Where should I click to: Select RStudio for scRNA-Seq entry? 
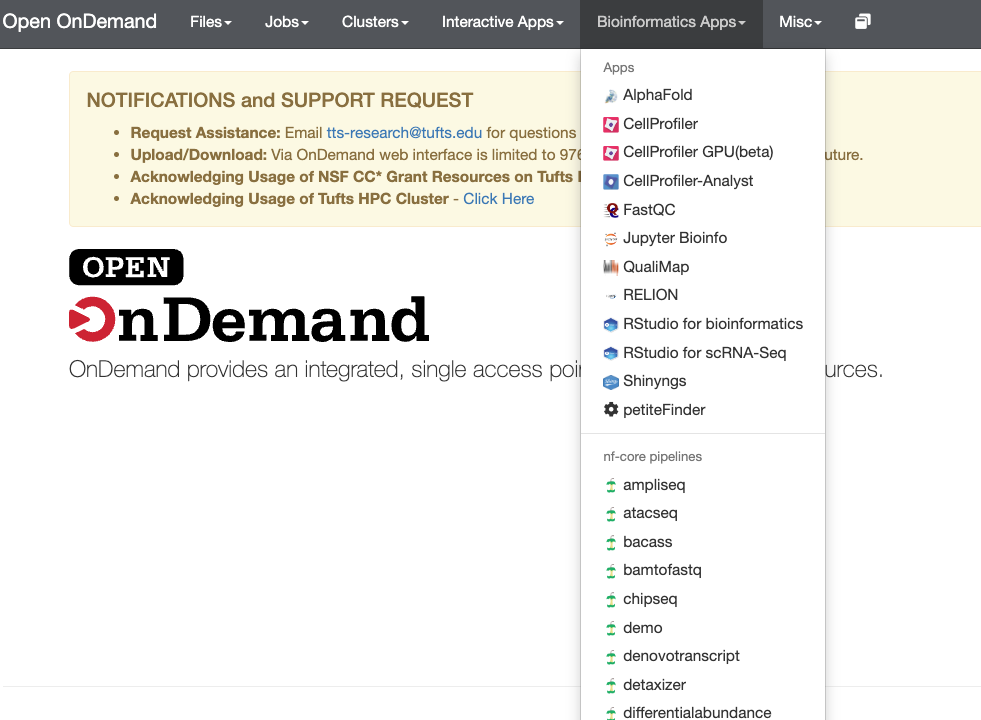703,353
